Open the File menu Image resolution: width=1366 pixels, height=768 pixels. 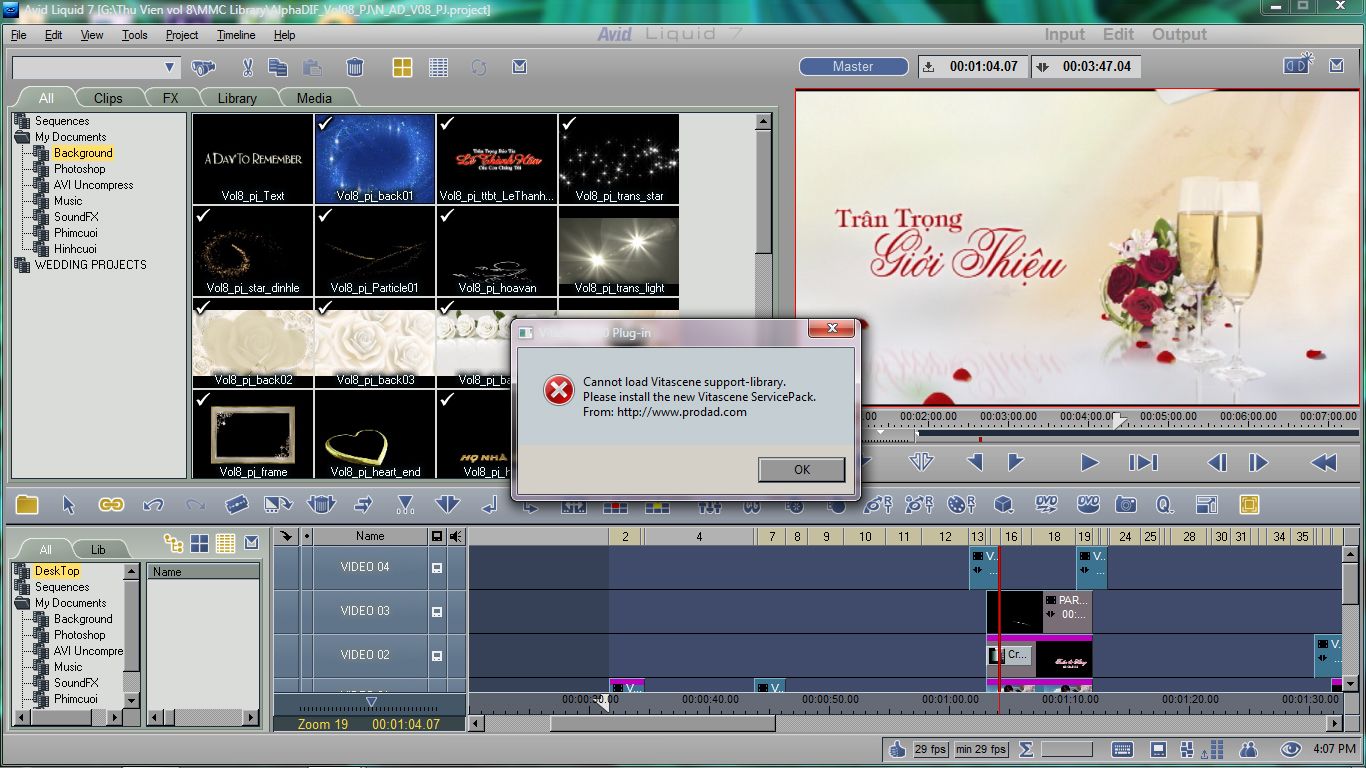[x=19, y=35]
